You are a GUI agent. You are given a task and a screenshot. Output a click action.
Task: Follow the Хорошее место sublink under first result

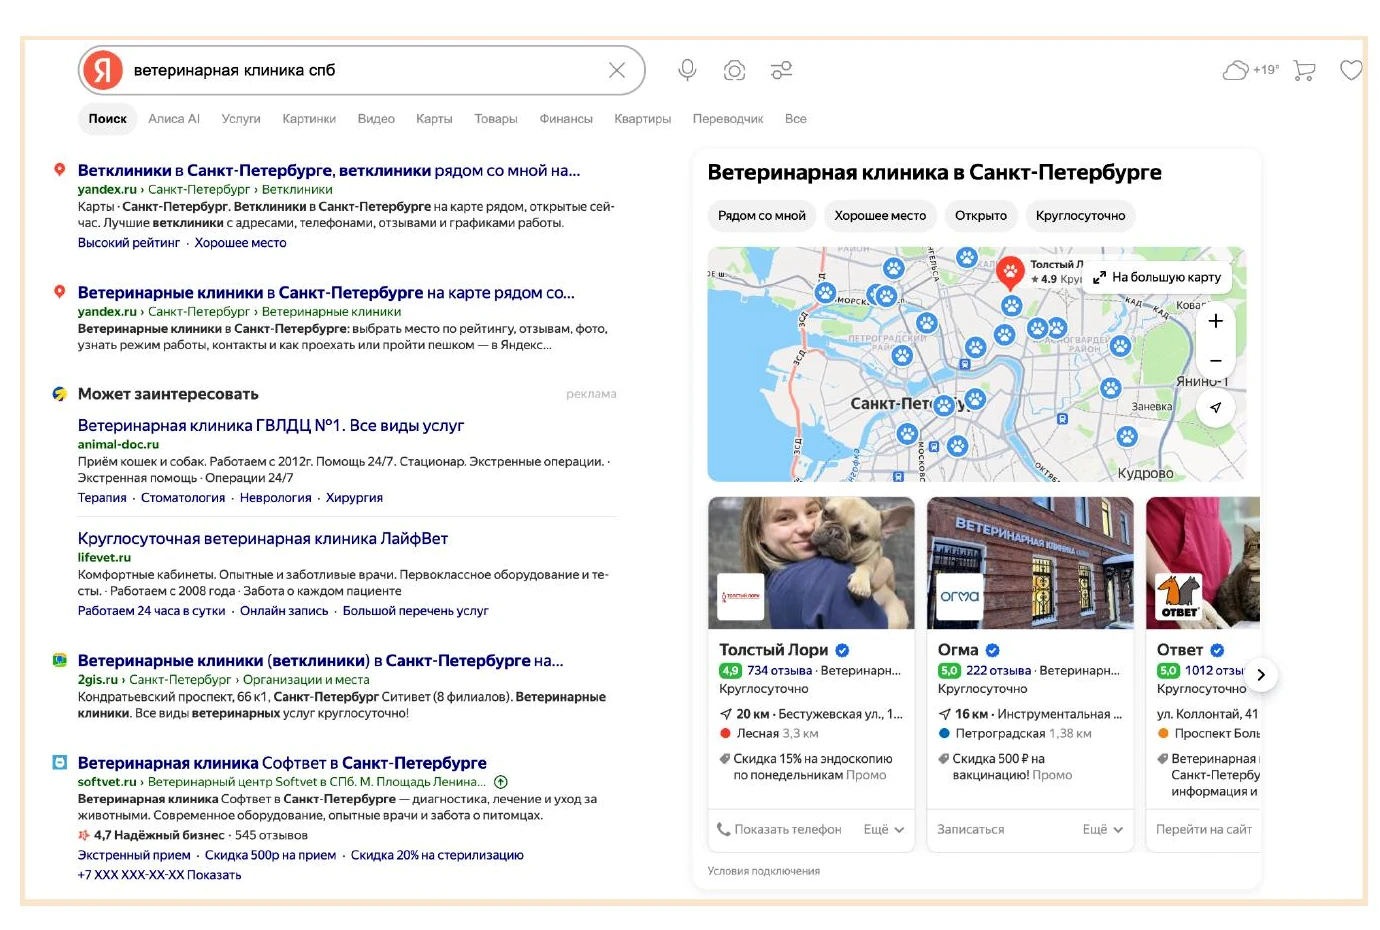click(240, 243)
